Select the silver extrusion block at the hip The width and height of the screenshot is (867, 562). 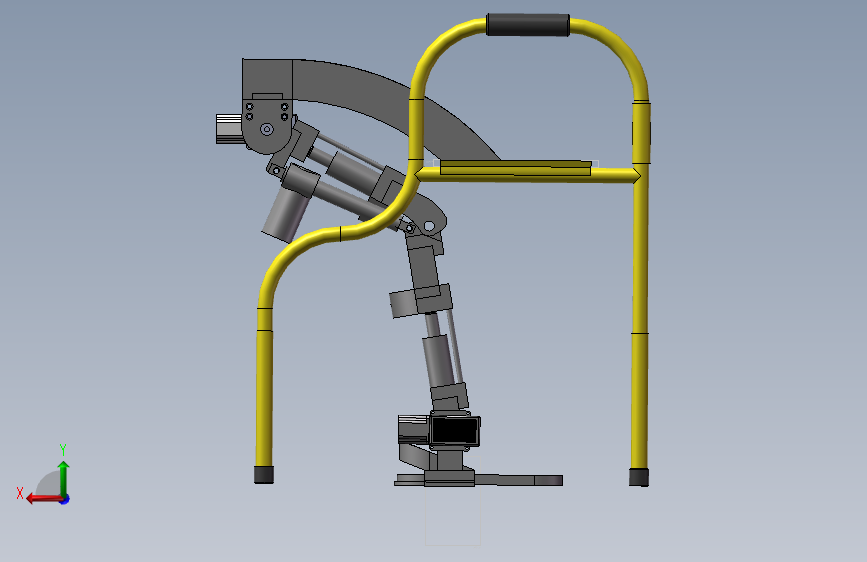(x=229, y=129)
